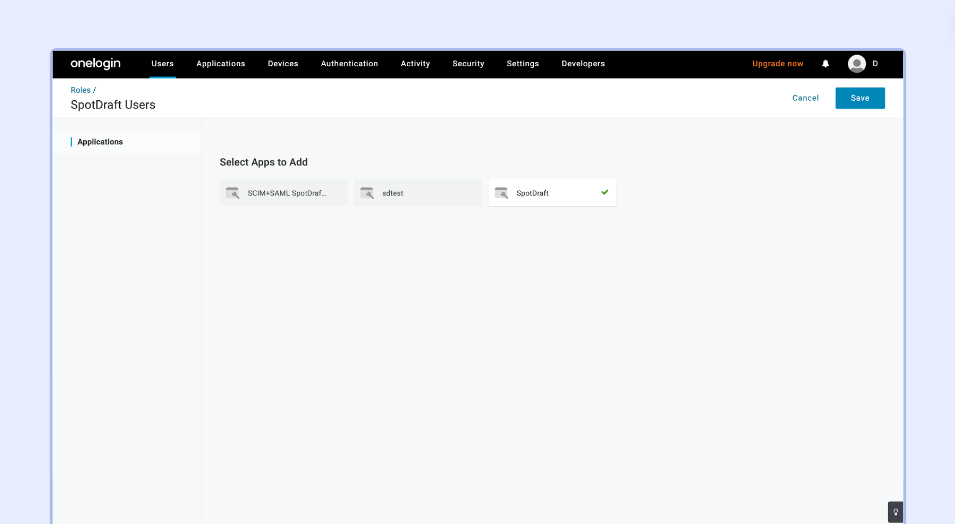Open the Security menu

[x=468, y=63]
